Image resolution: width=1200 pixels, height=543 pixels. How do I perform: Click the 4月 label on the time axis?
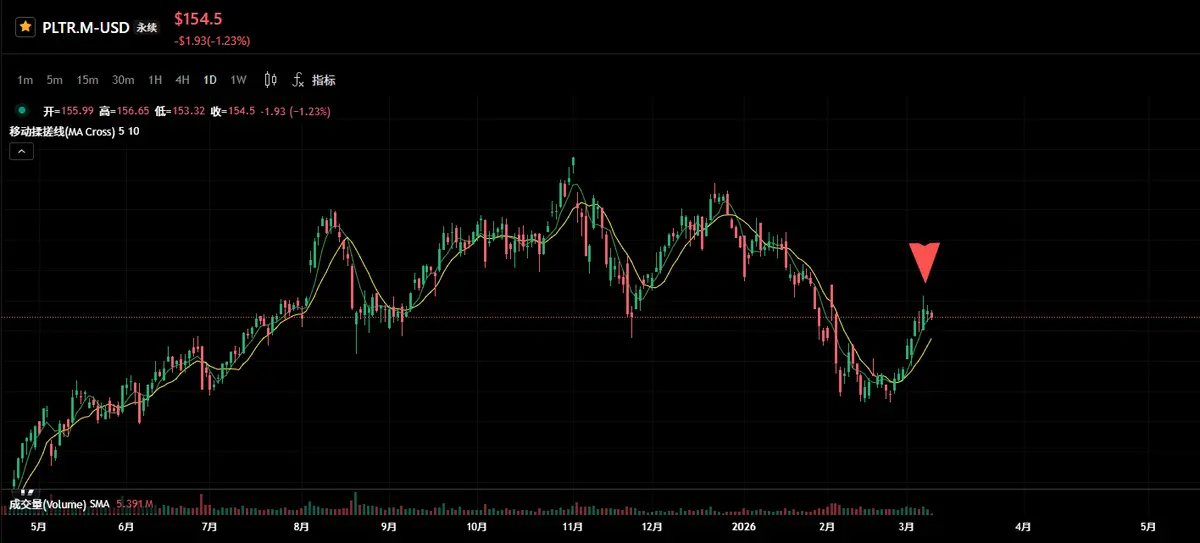tap(1023, 526)
